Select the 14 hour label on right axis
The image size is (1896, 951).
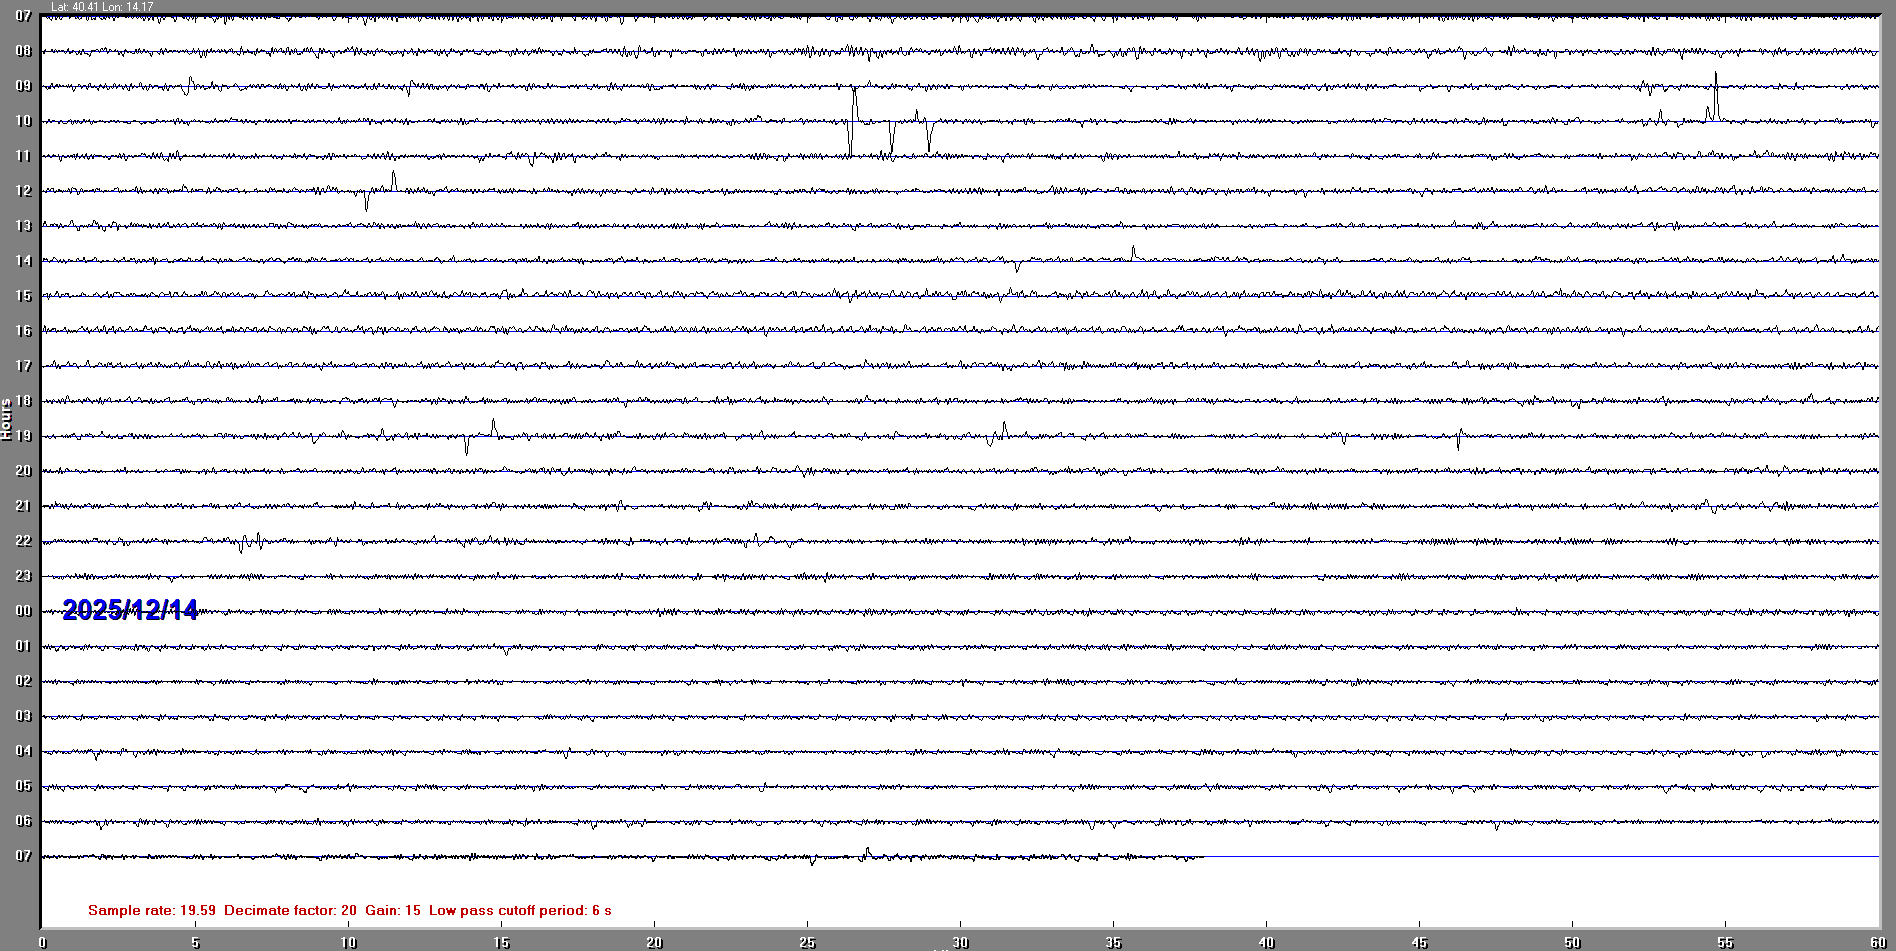1871,261
